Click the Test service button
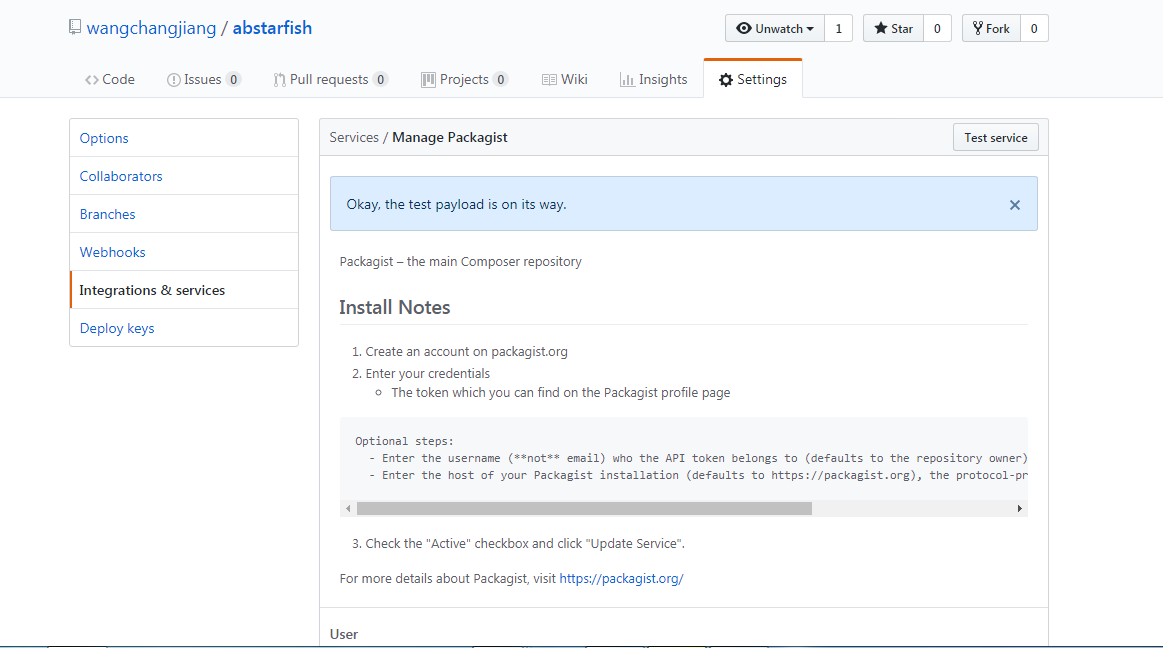1163x648 pixels. [x=995, y=137]
